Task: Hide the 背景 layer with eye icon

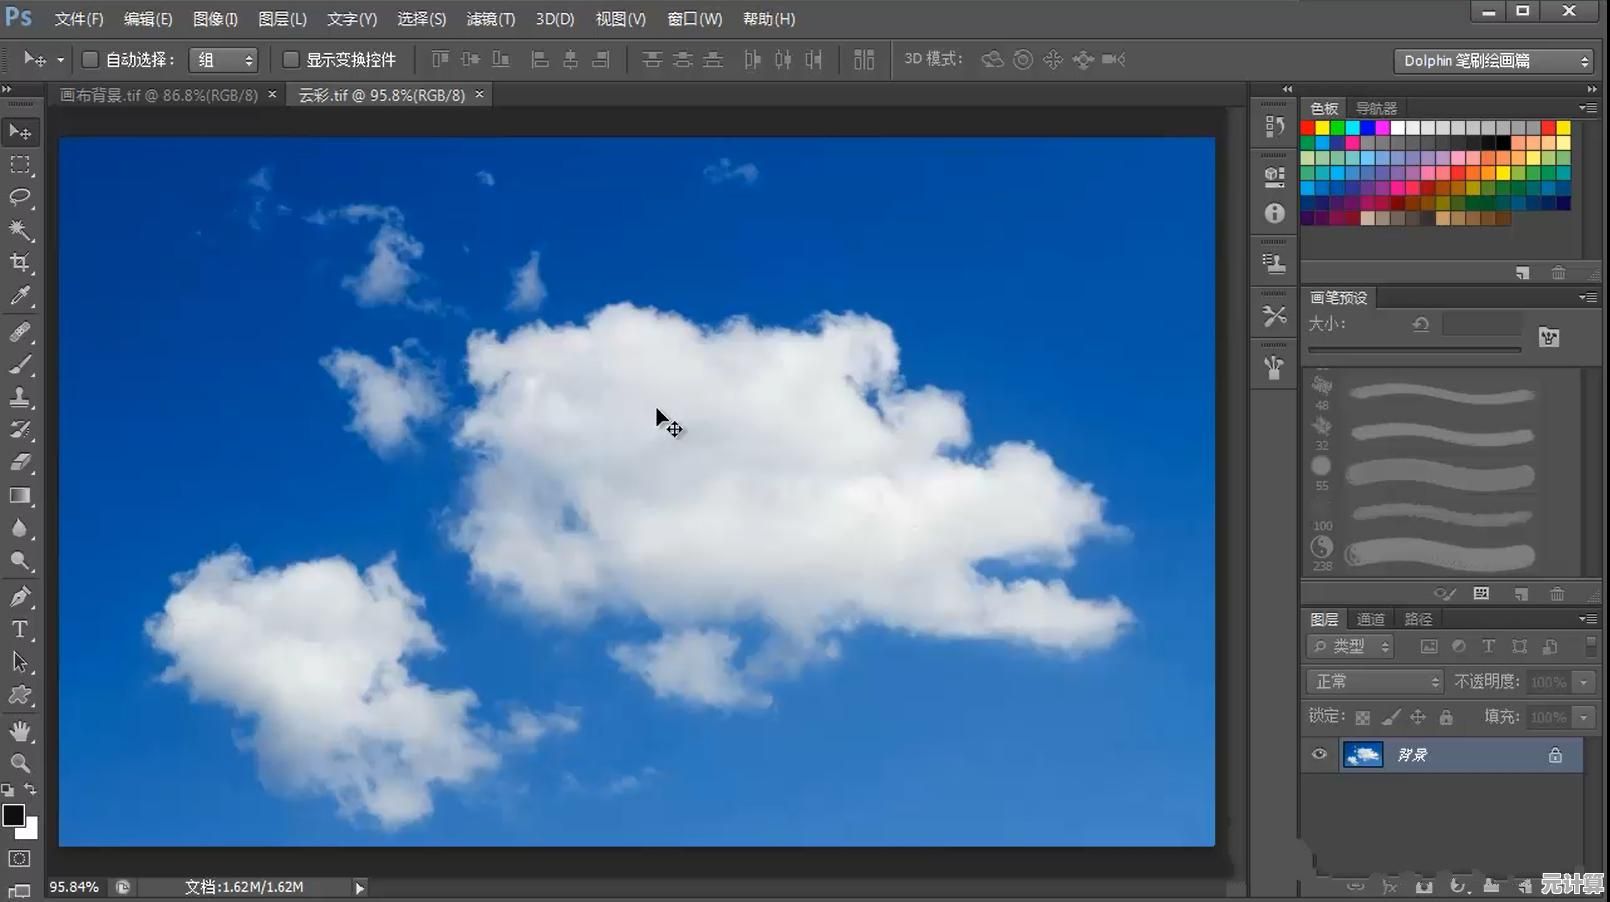Action: click(1319, 754)
